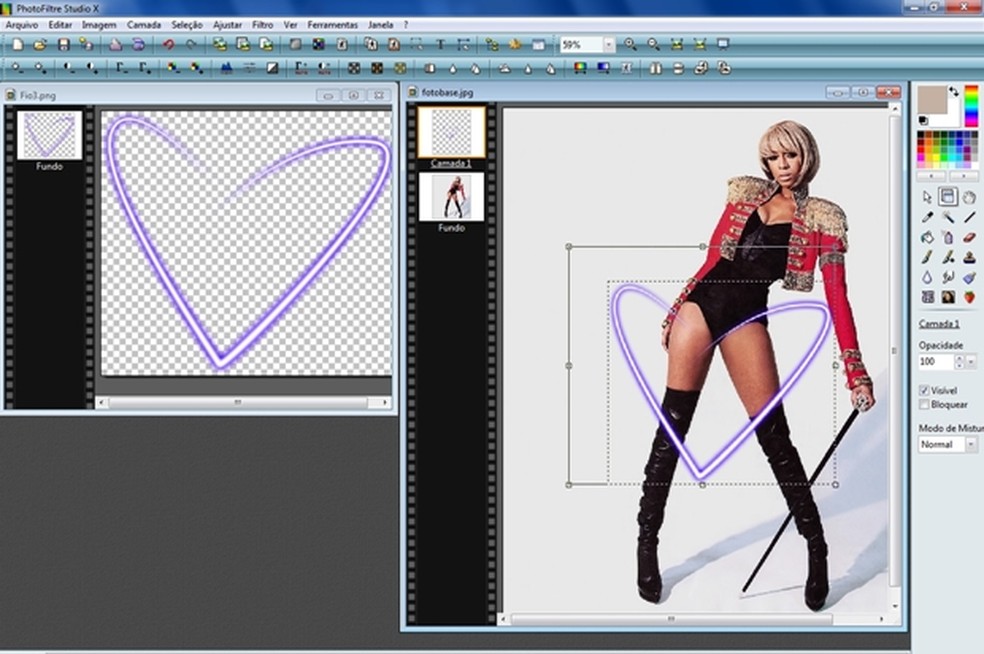This screenshot has width=984, height=654.
Task: Pick a color from rainbow spectrum strip
Action: (x=971, y=105)
